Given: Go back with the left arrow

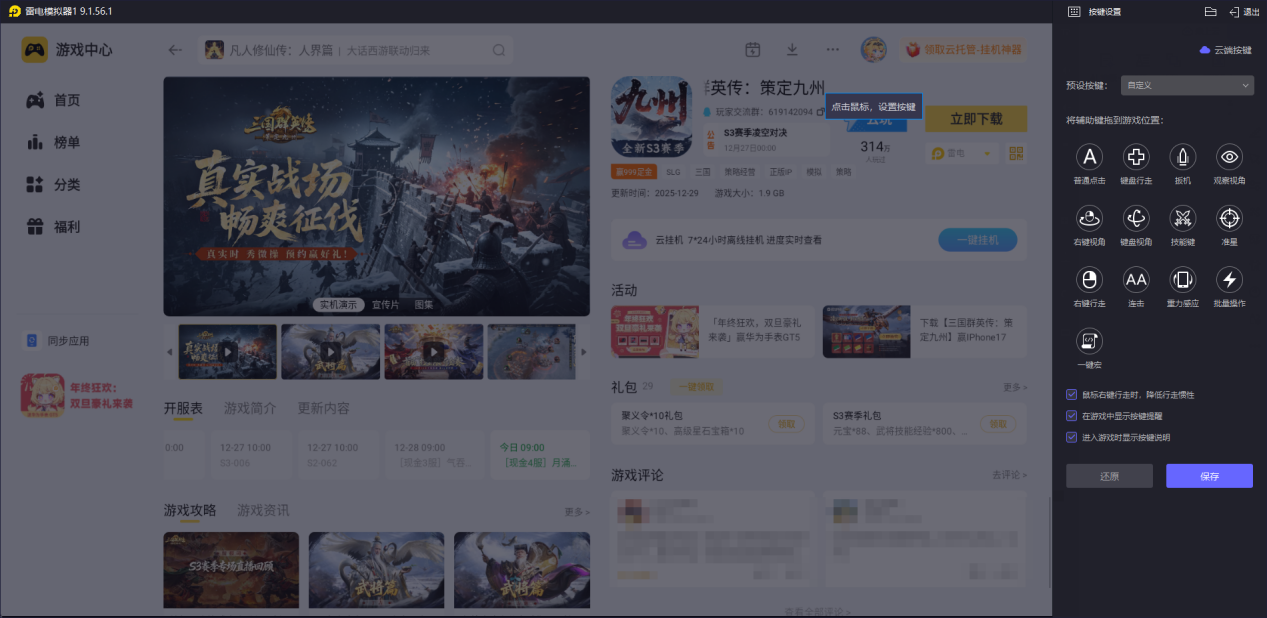Looking at the screenshot, I should (x=176, y=50).
